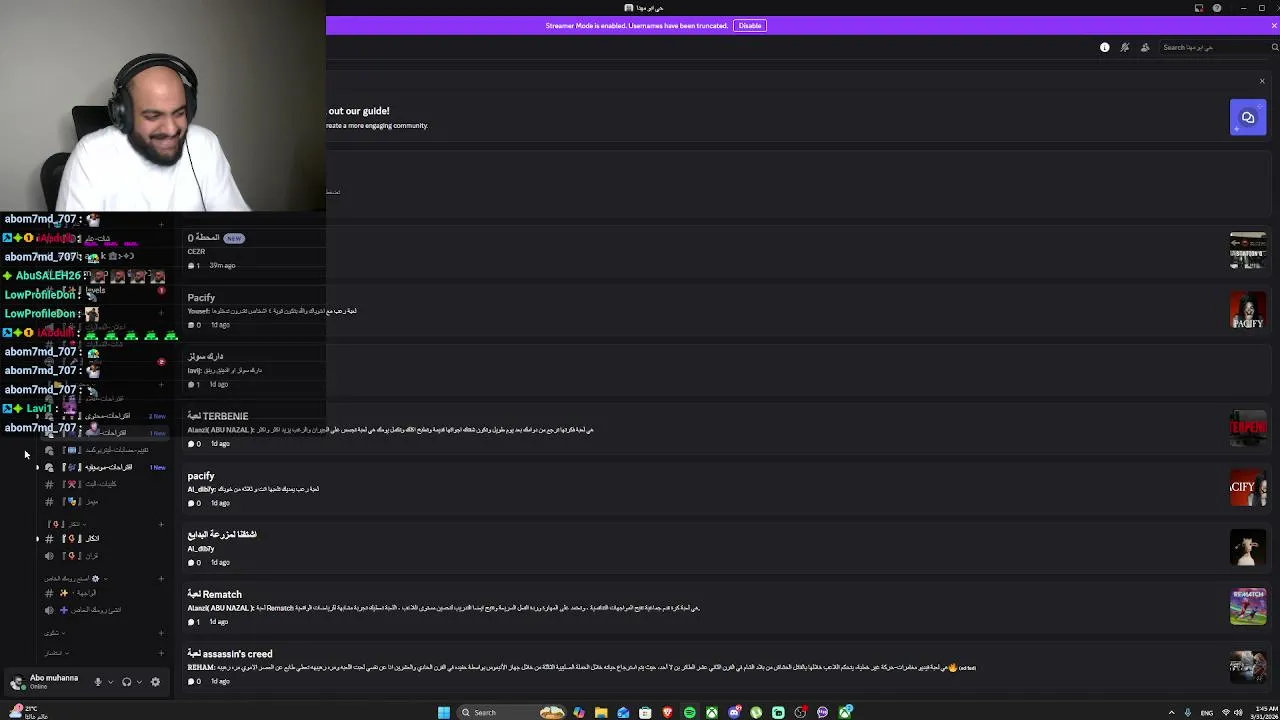Collapse the private rooms category with gear emoji
Screen dimensions: 1280x720
(75, 579)
